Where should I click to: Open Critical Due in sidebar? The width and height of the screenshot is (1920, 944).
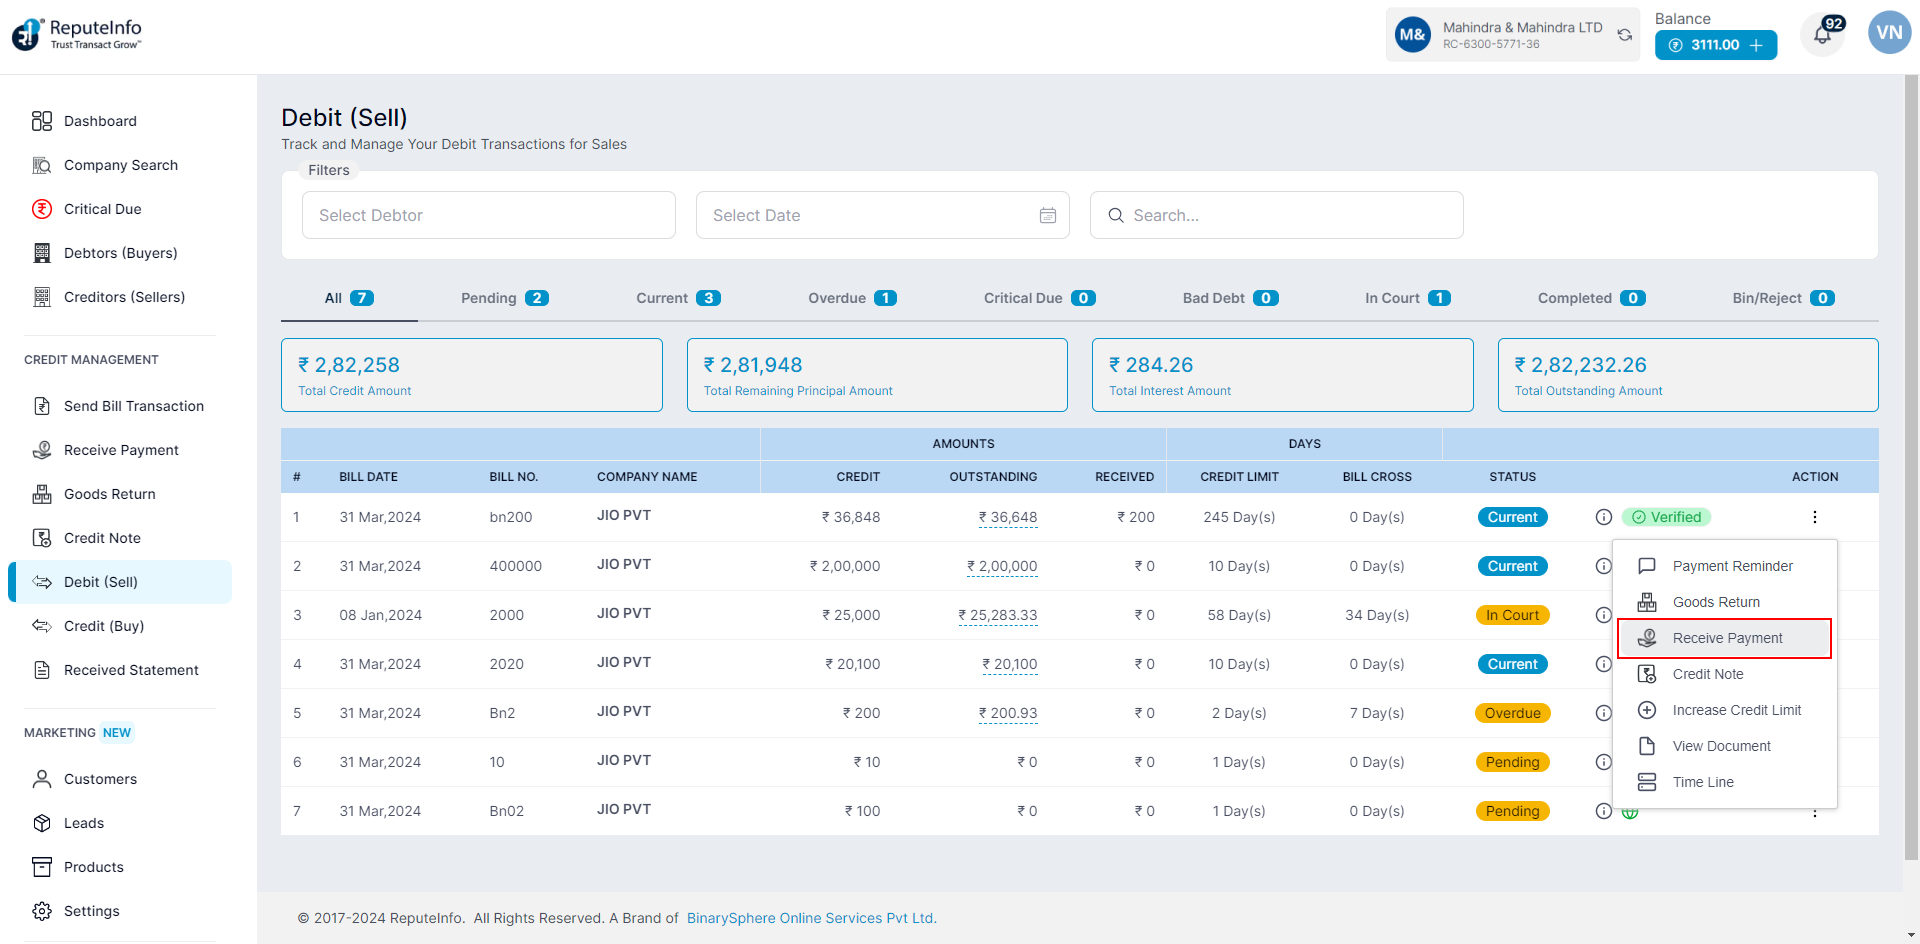tap(102, 209)
